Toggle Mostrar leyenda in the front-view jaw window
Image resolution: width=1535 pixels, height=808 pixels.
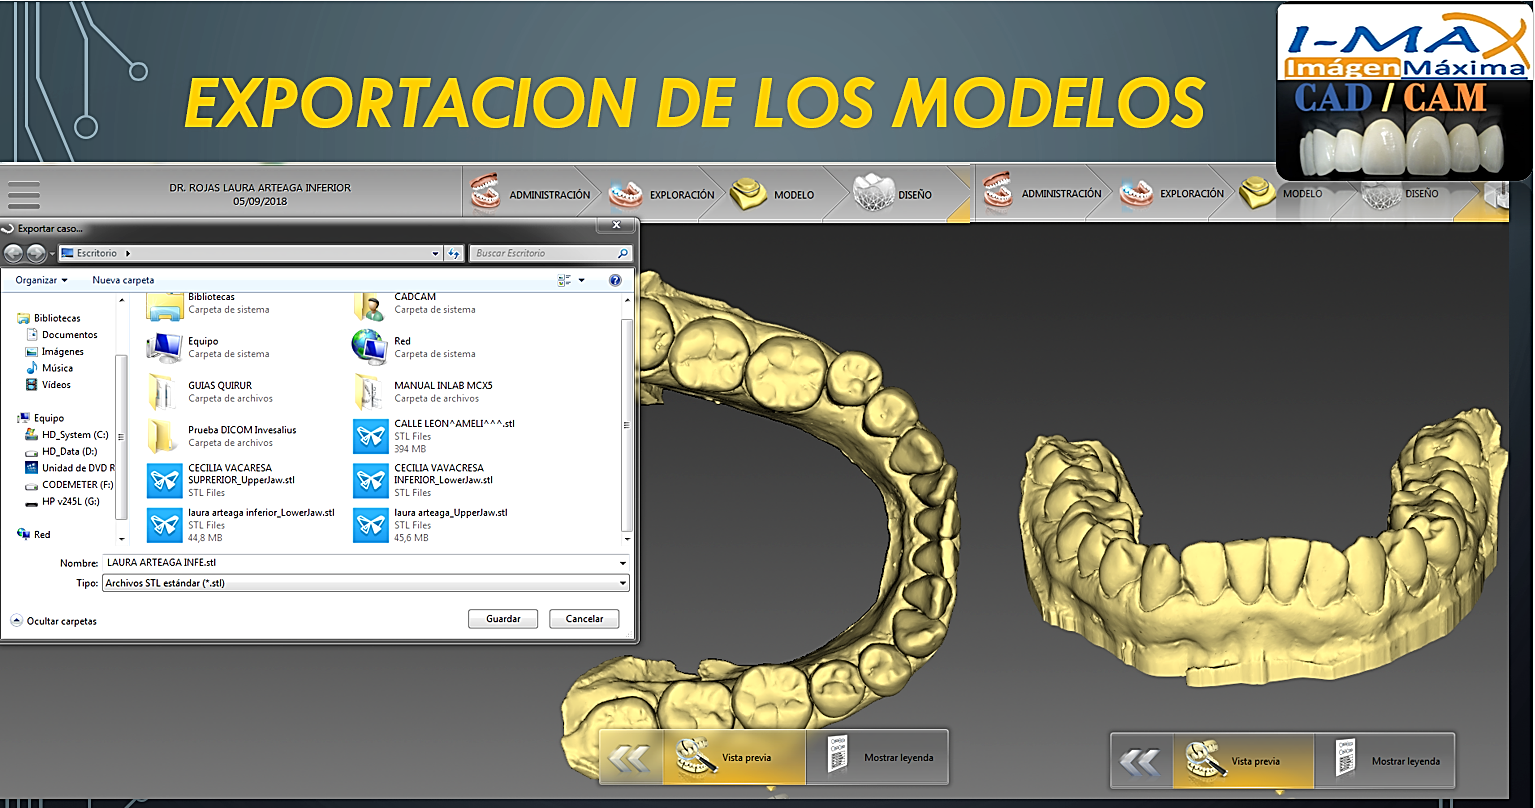tap(1384, 761)
